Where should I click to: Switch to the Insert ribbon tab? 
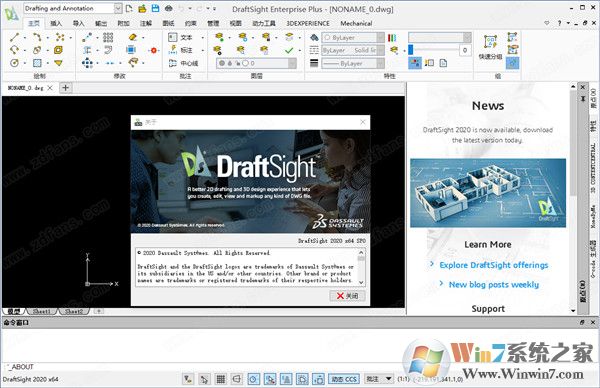[56, 23]
